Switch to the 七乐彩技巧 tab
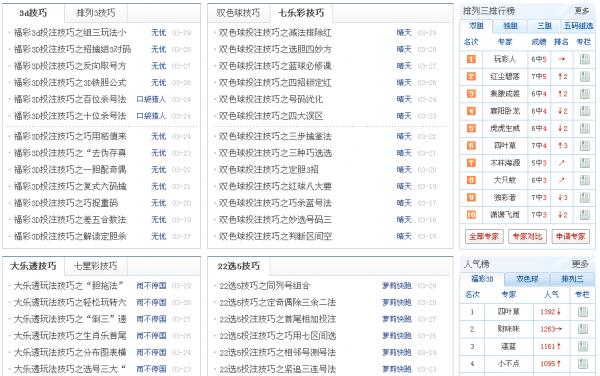This screenshot has height=376, width=600. point(301,13)
